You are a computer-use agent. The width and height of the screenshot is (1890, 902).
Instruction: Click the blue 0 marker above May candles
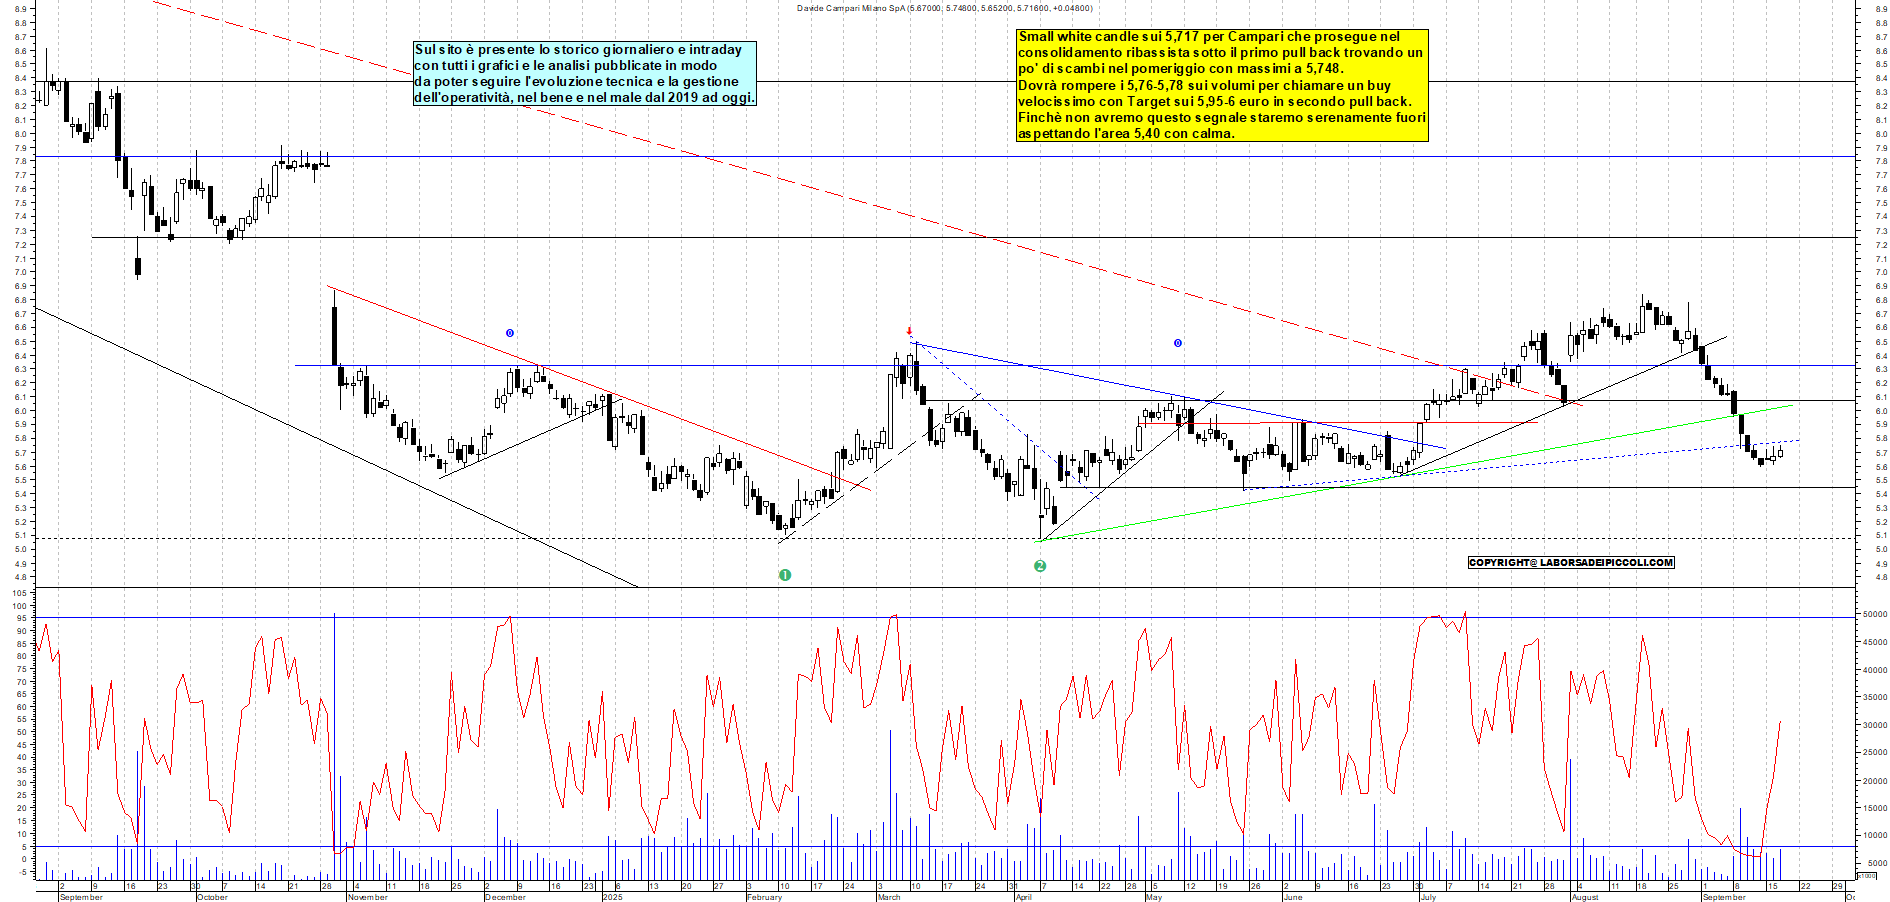(x=1178, y=343)
